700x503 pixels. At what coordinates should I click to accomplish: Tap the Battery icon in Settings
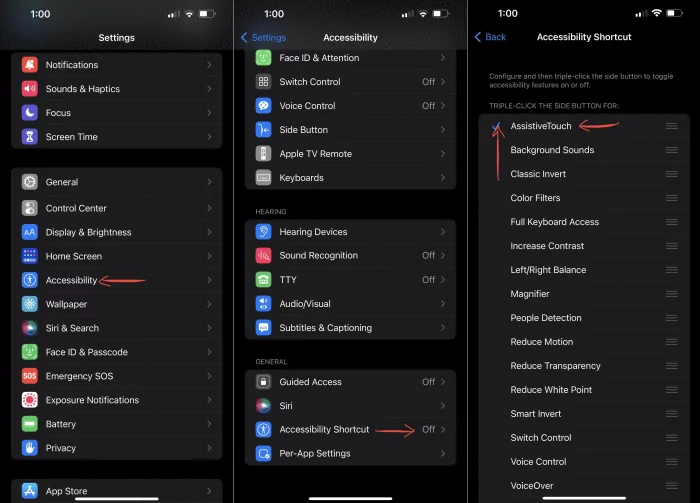(x=29, y=424)
